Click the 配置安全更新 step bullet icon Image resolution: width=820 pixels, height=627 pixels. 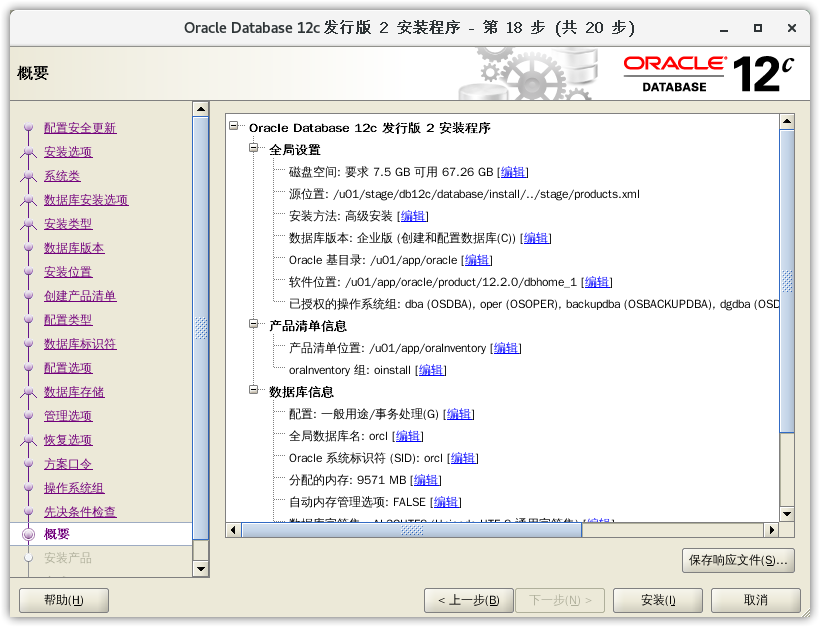28,128
